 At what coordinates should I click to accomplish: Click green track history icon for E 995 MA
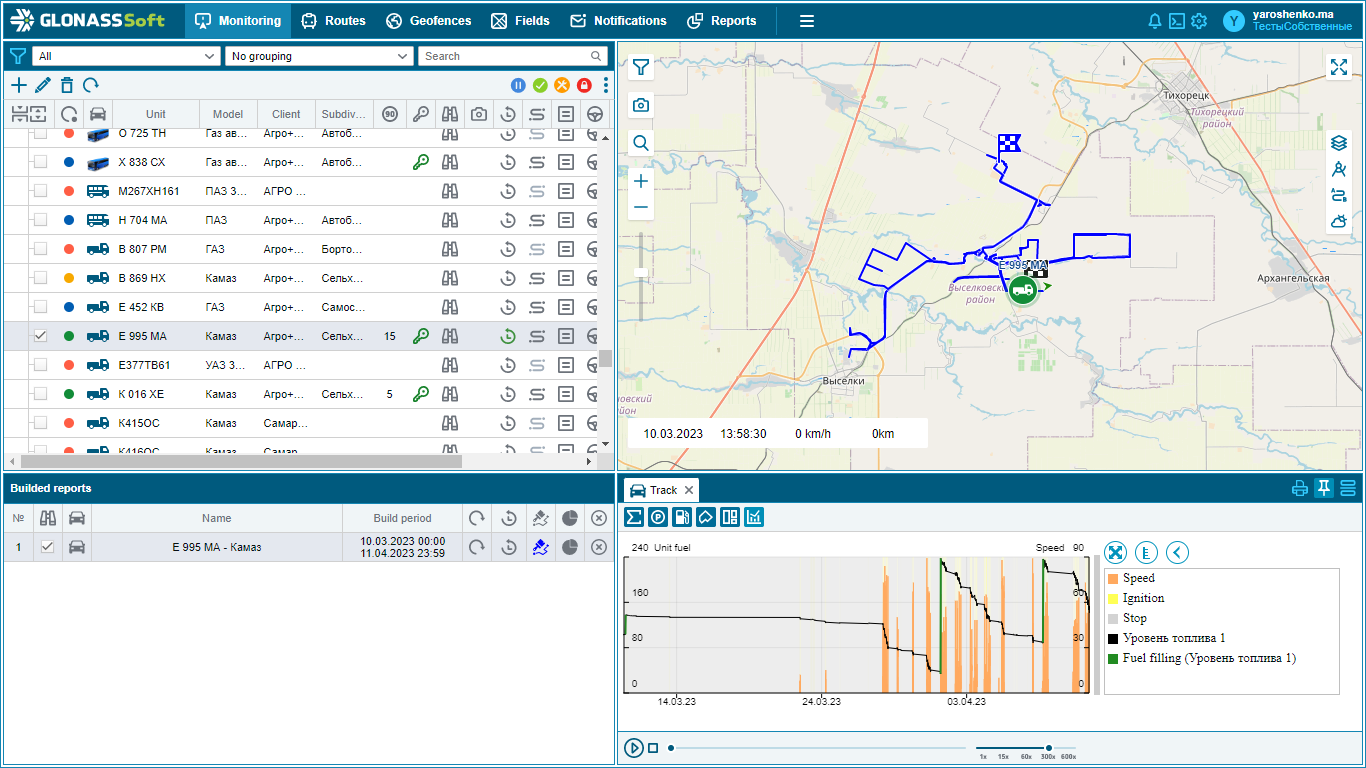508,336
